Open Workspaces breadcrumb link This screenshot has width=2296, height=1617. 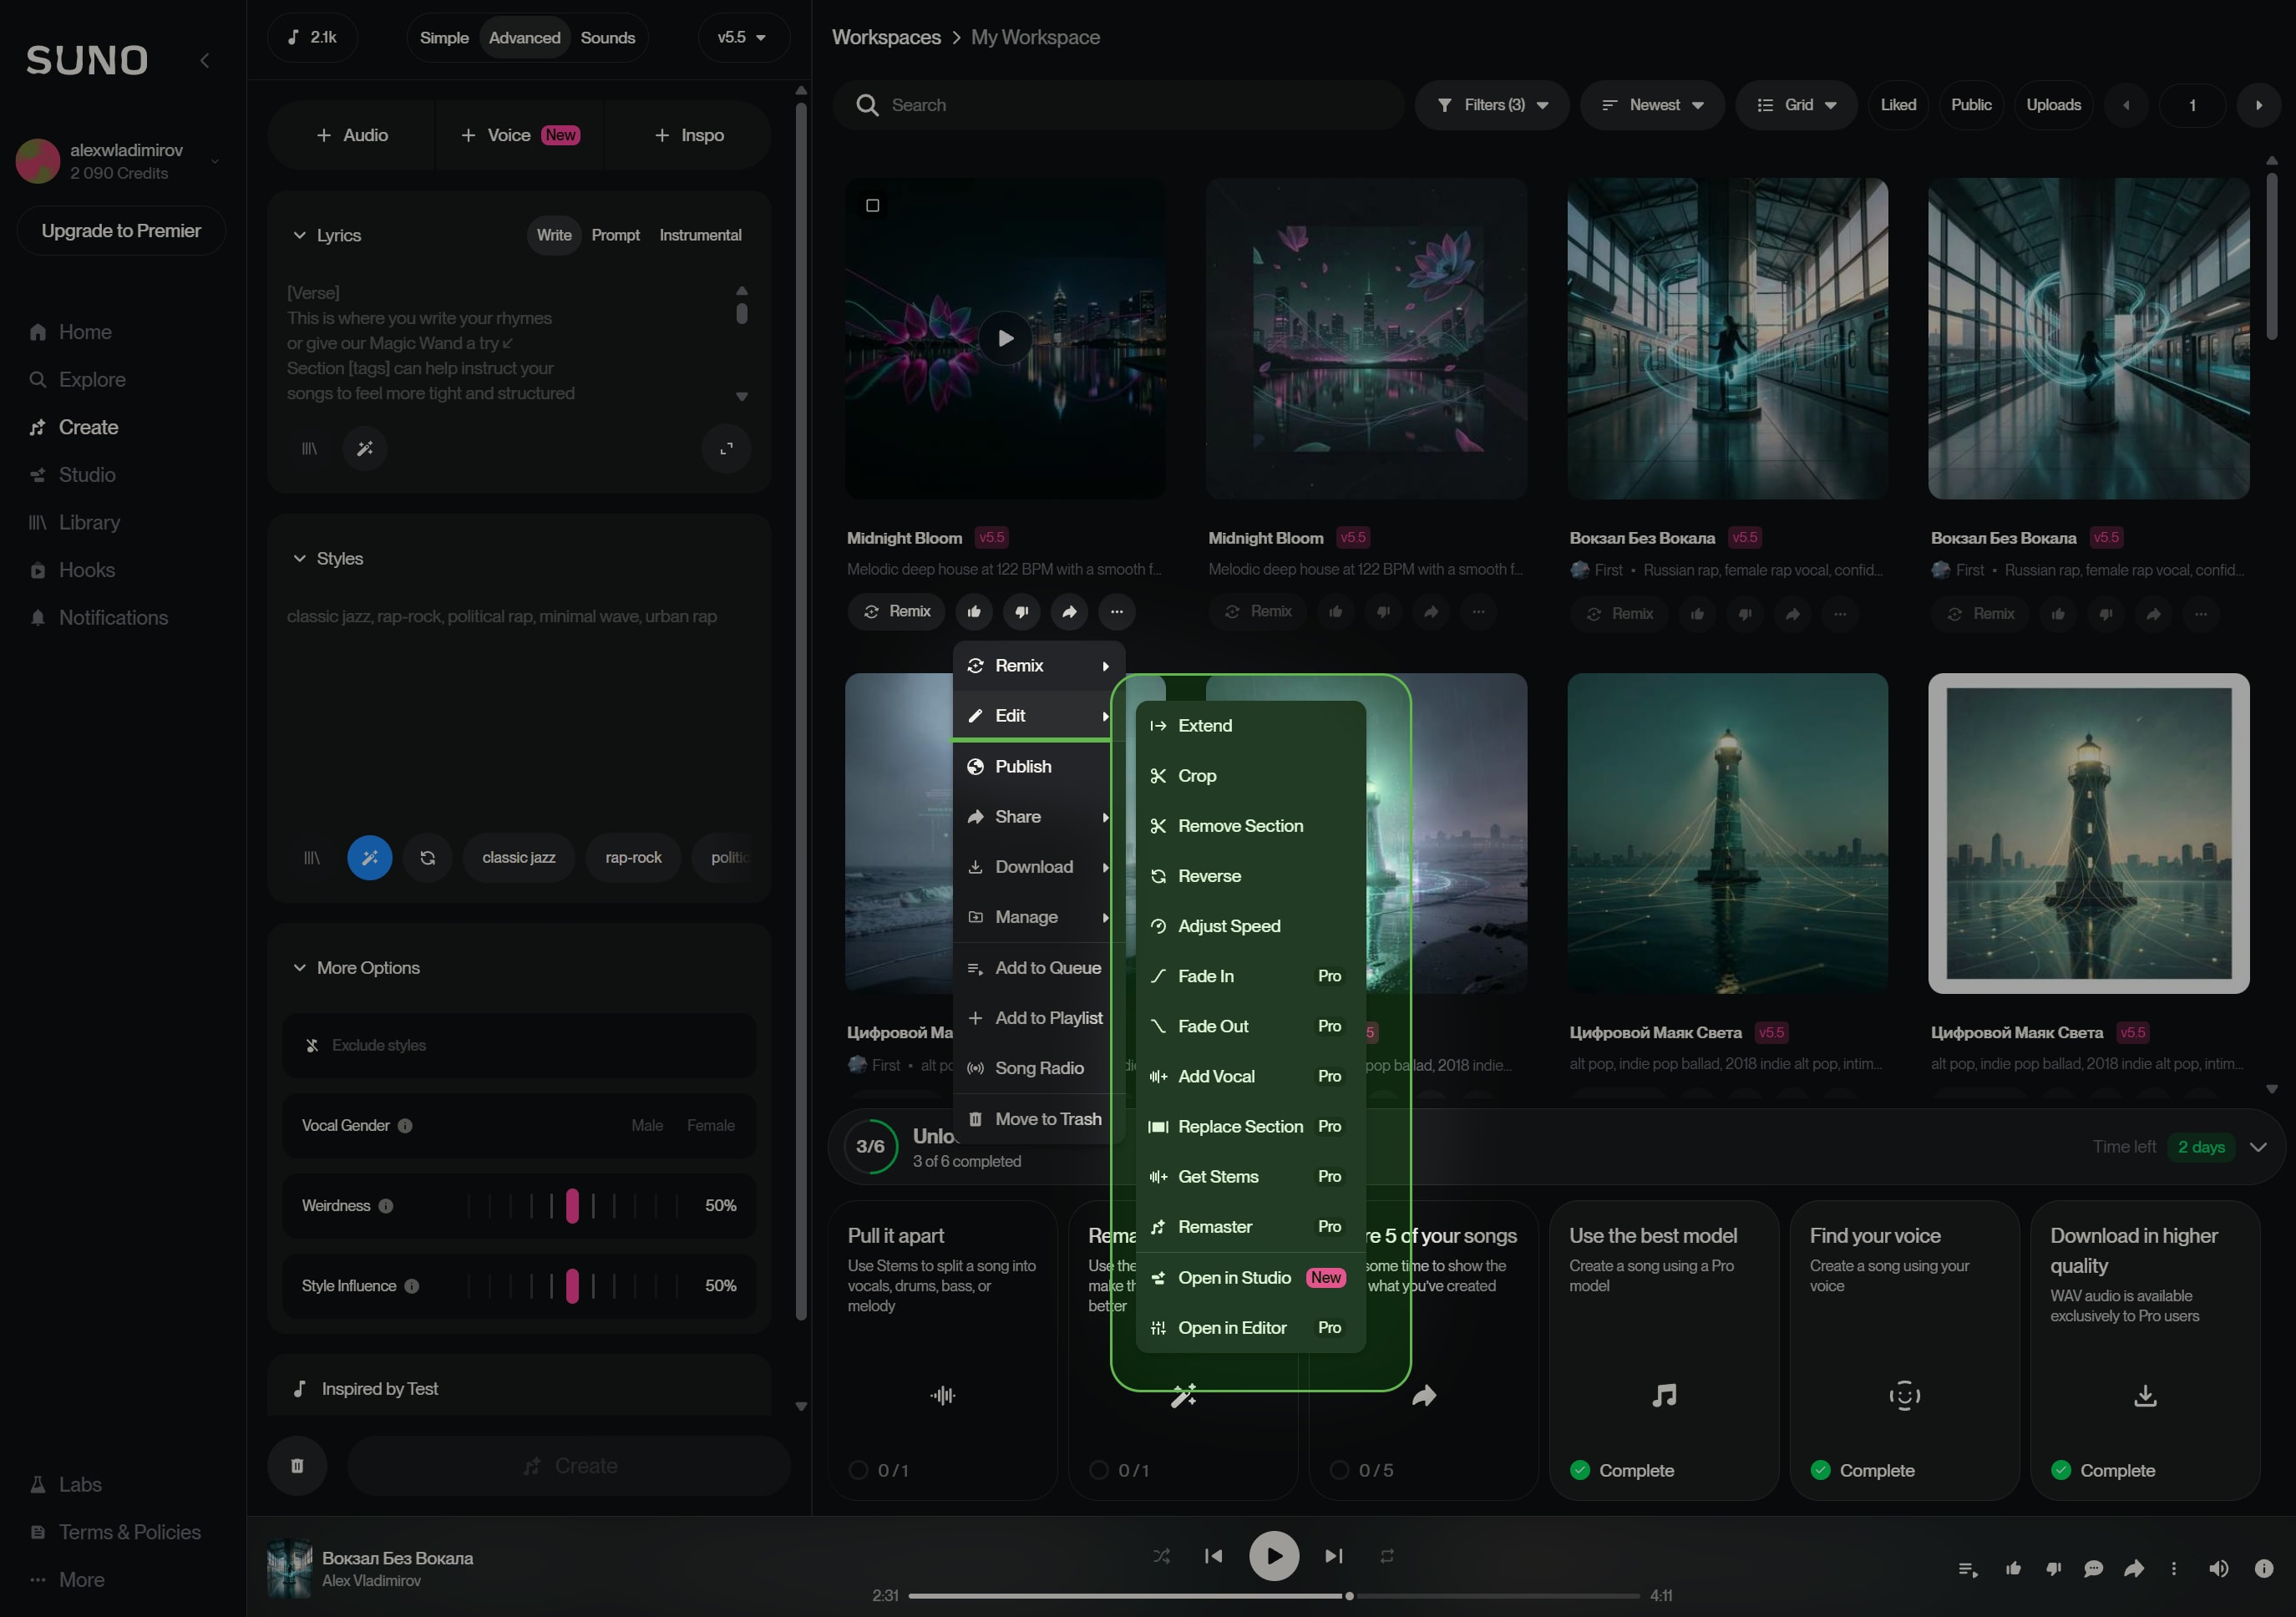(886, 37)
